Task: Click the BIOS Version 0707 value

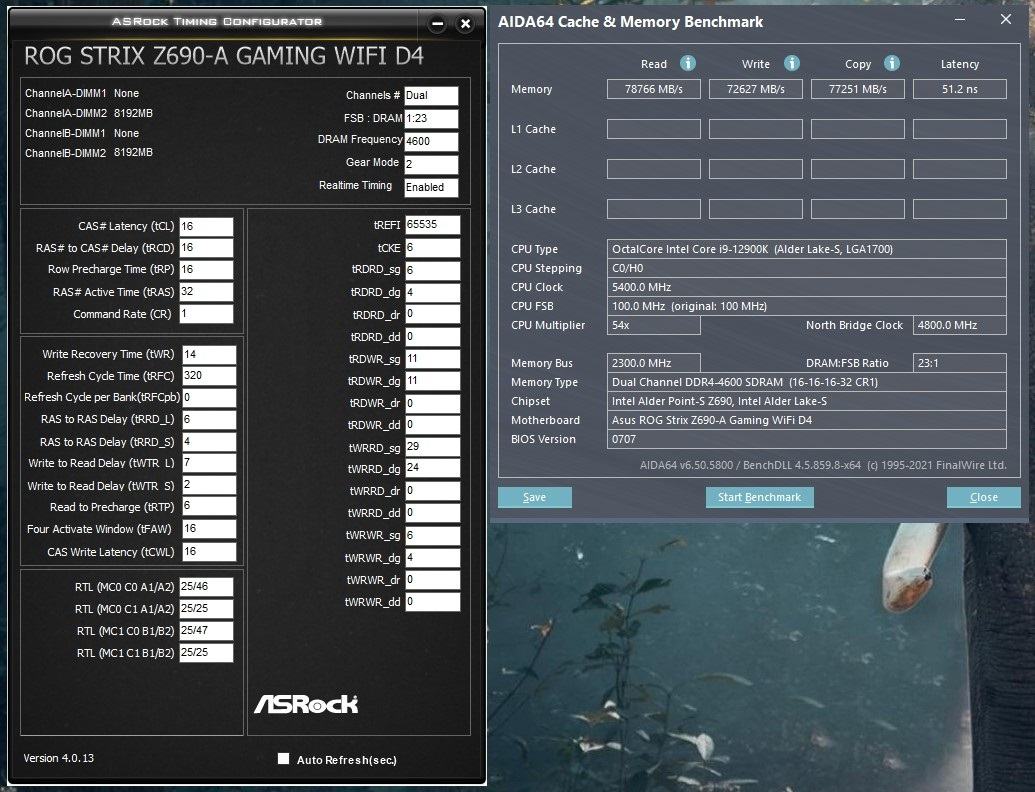Action: tap(807, 440)
